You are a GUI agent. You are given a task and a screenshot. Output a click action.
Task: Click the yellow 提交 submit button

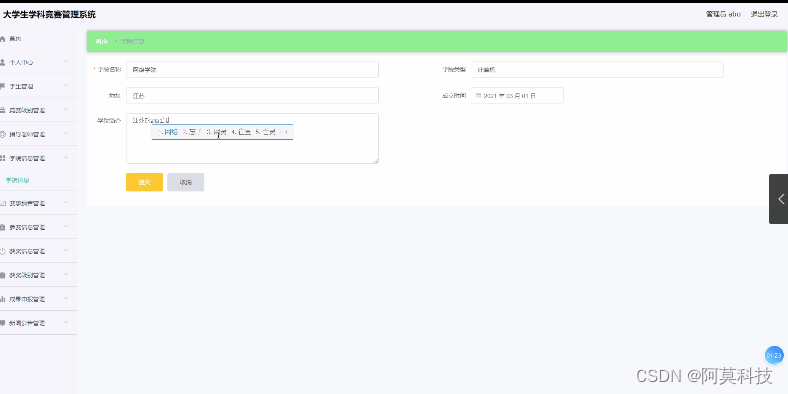pyautogui.click(x=144, y=182)
